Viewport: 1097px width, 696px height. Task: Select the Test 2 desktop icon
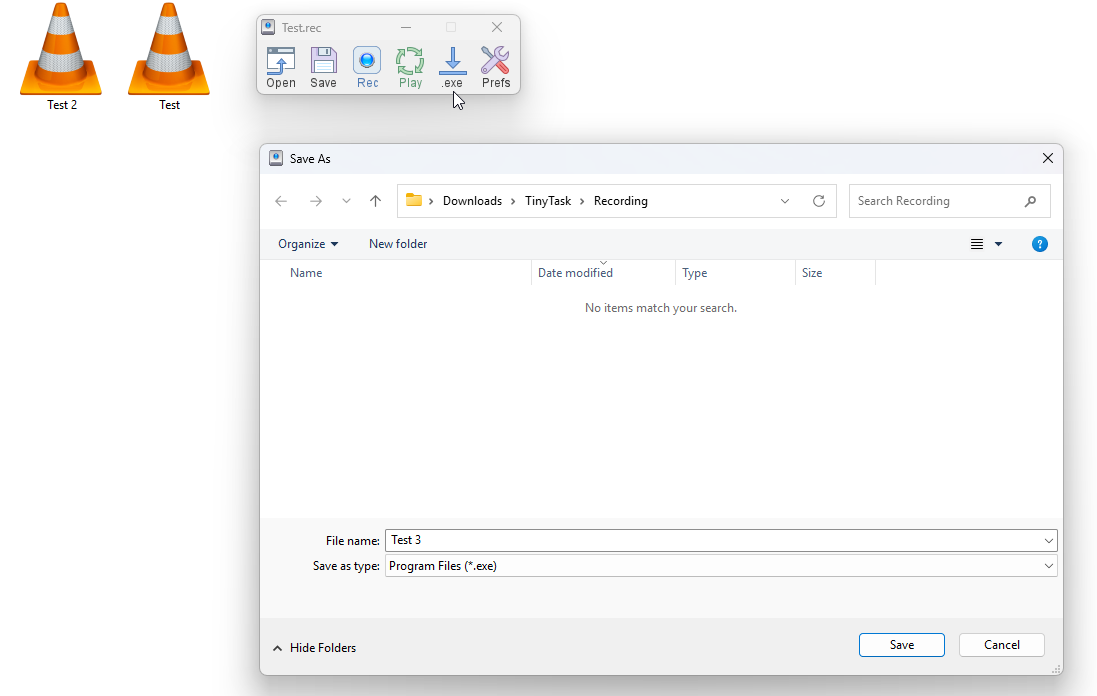click(x=62, y=56)
